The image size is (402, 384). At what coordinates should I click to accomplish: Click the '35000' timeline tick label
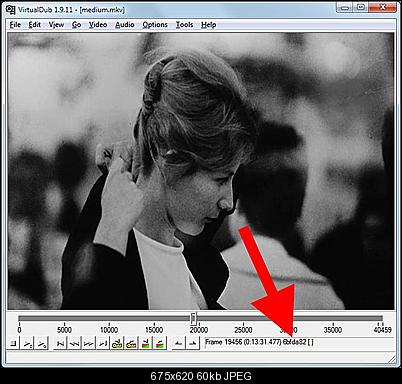(x=333, y=330)
